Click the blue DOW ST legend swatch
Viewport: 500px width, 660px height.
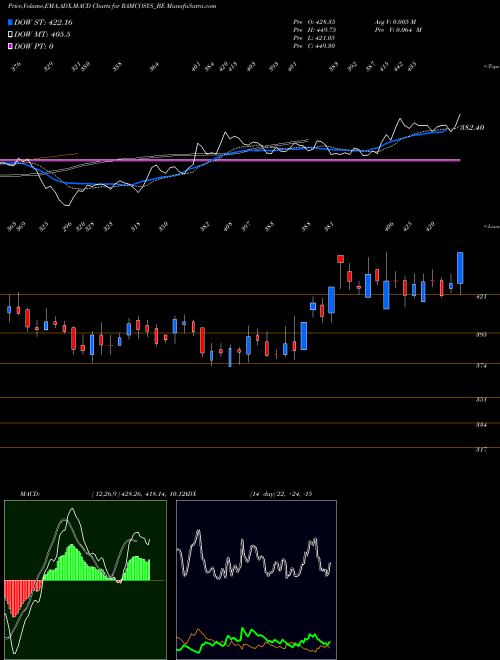coord(10,22)
